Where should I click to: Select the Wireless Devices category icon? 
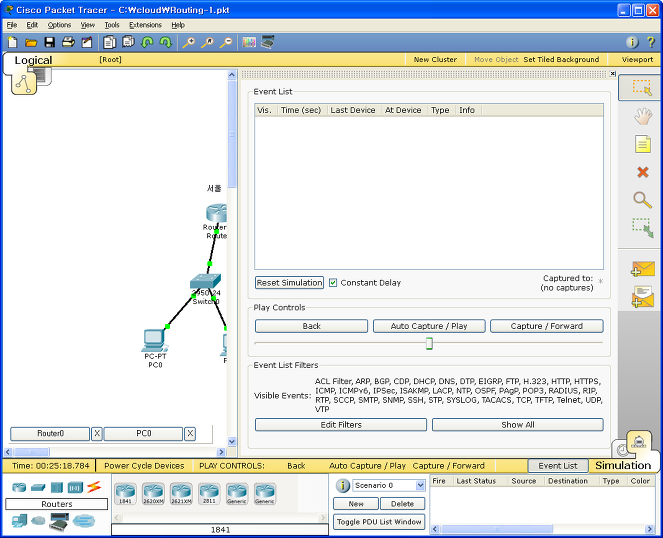75,487
